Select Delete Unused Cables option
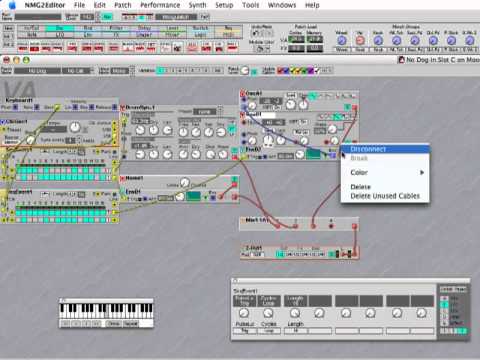 click(x=385, y=196)
